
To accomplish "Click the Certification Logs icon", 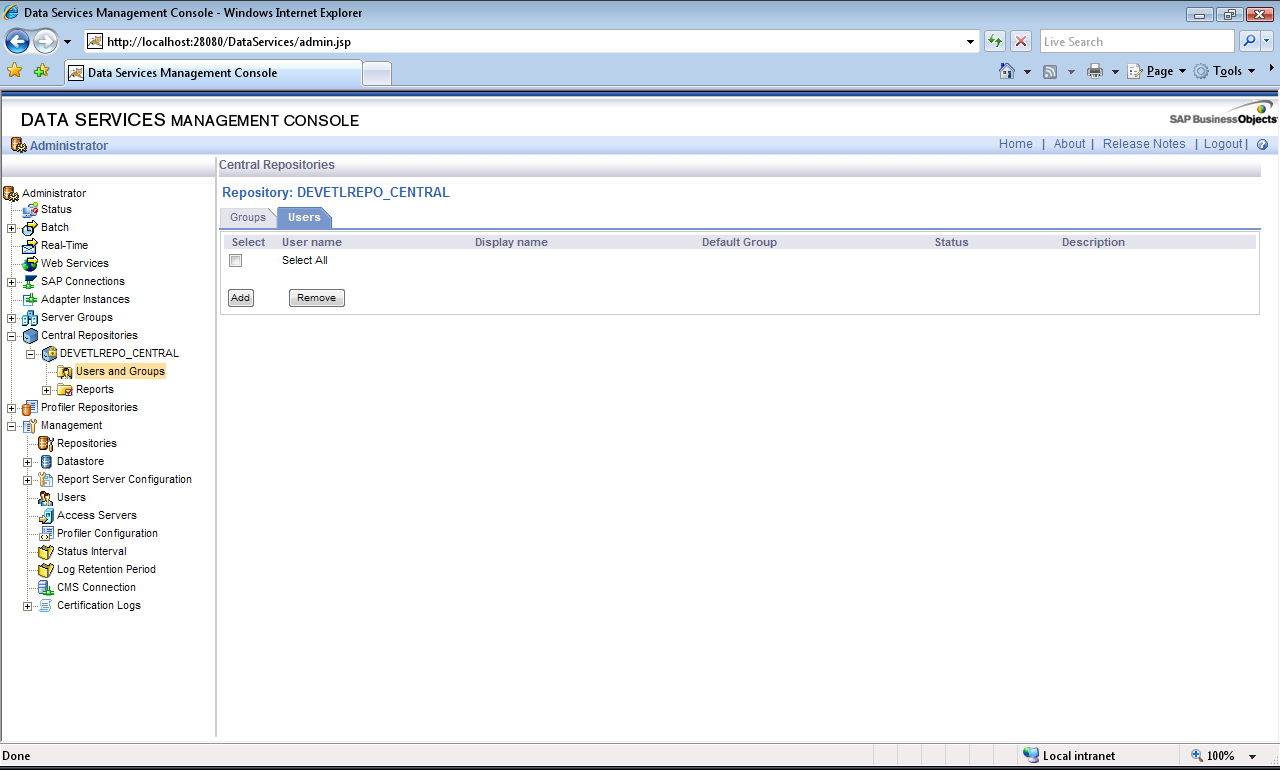I will 46,606.
